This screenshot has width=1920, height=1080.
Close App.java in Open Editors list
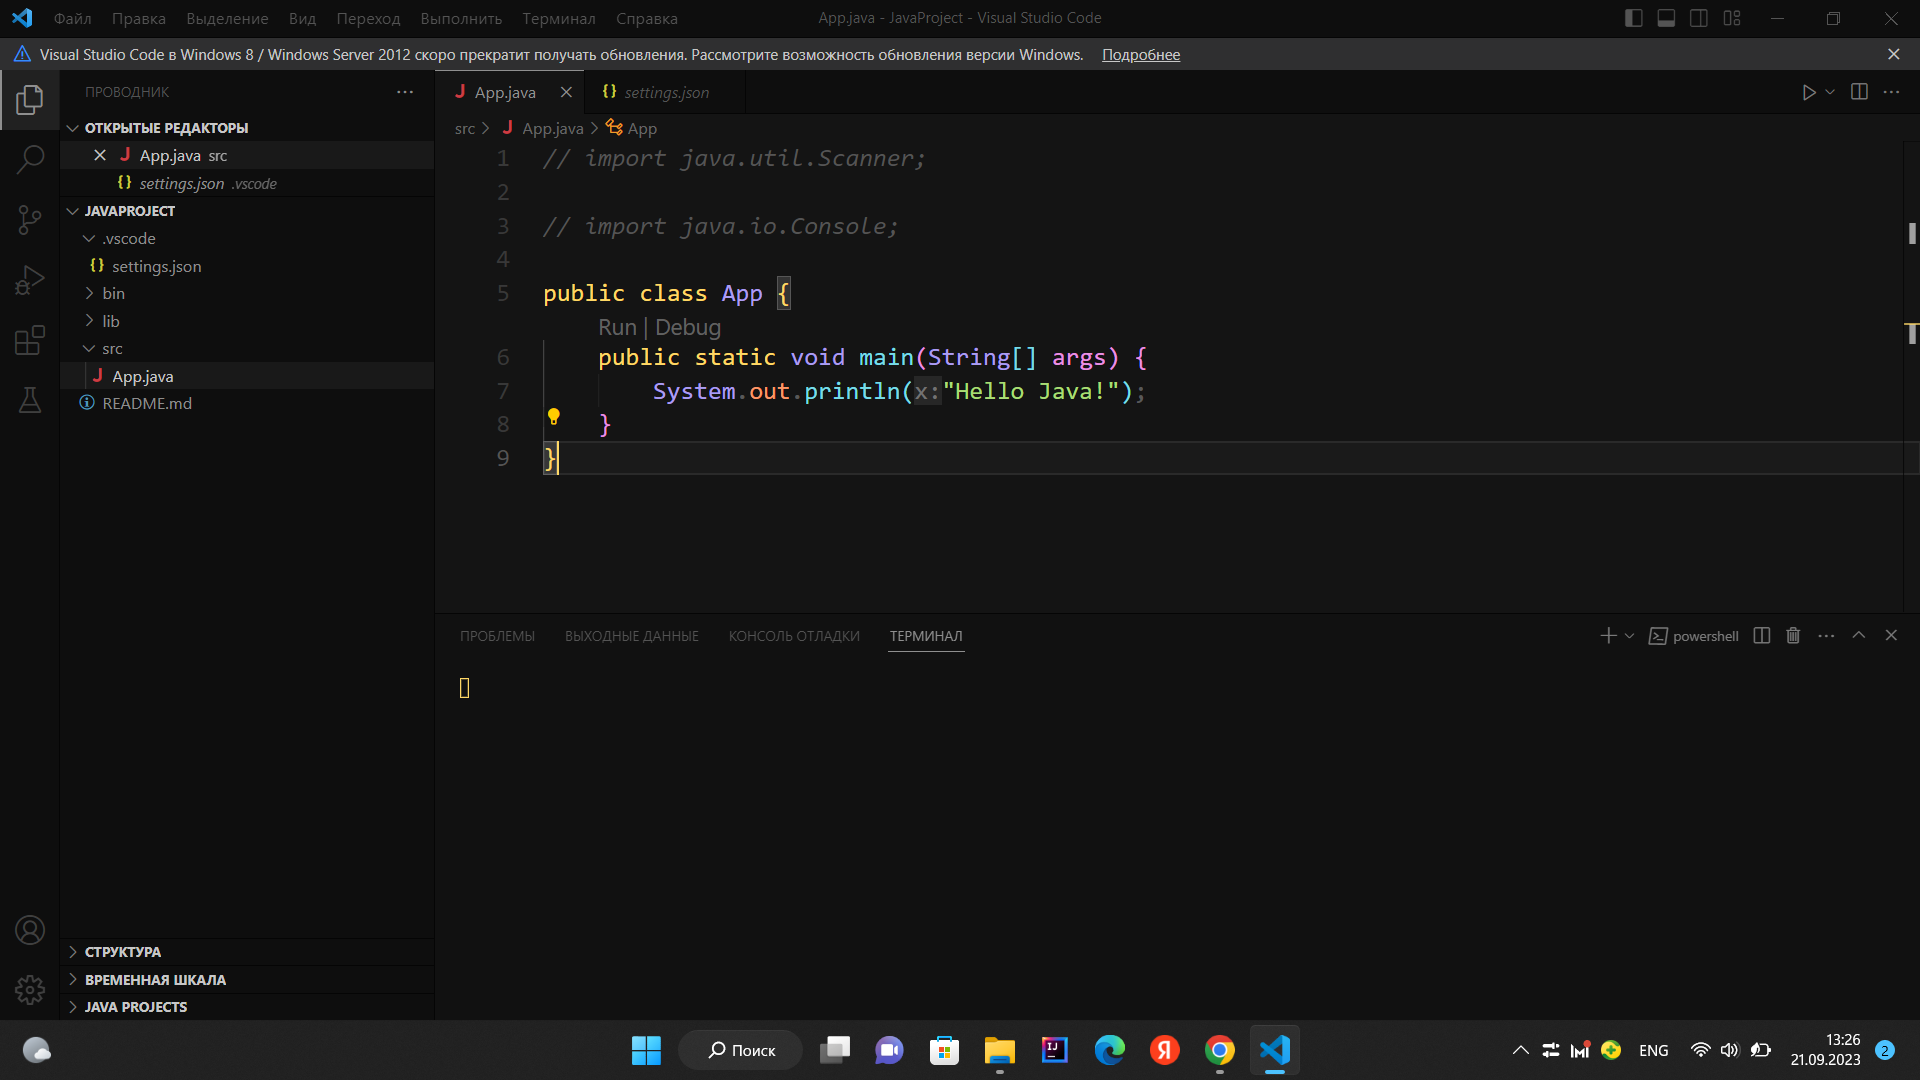100,155
